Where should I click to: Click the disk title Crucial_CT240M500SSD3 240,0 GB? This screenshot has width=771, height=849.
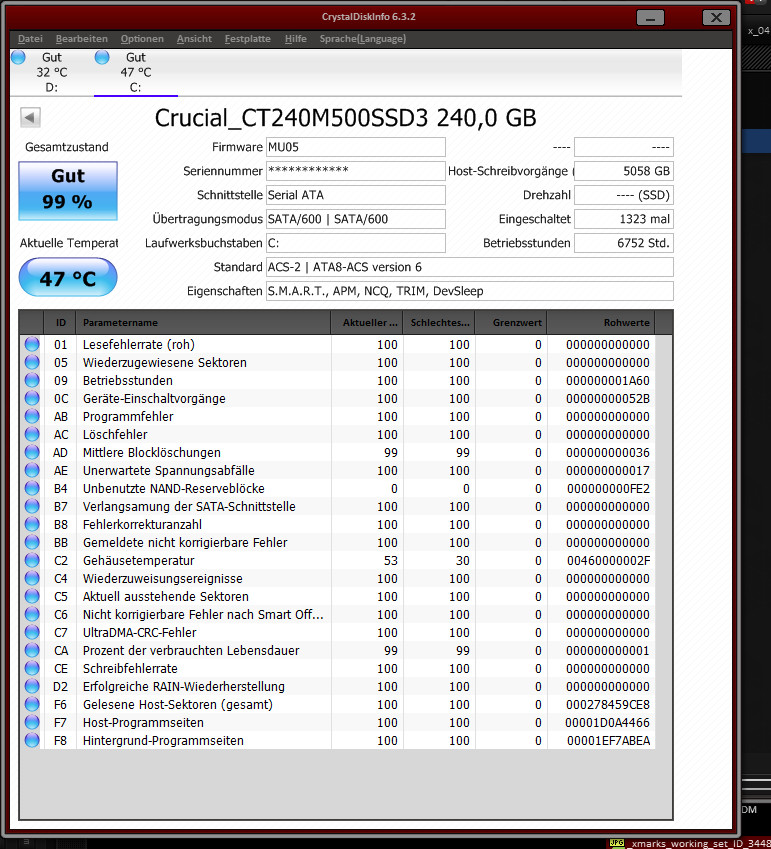pyautogui.click(x=345, y=117)
